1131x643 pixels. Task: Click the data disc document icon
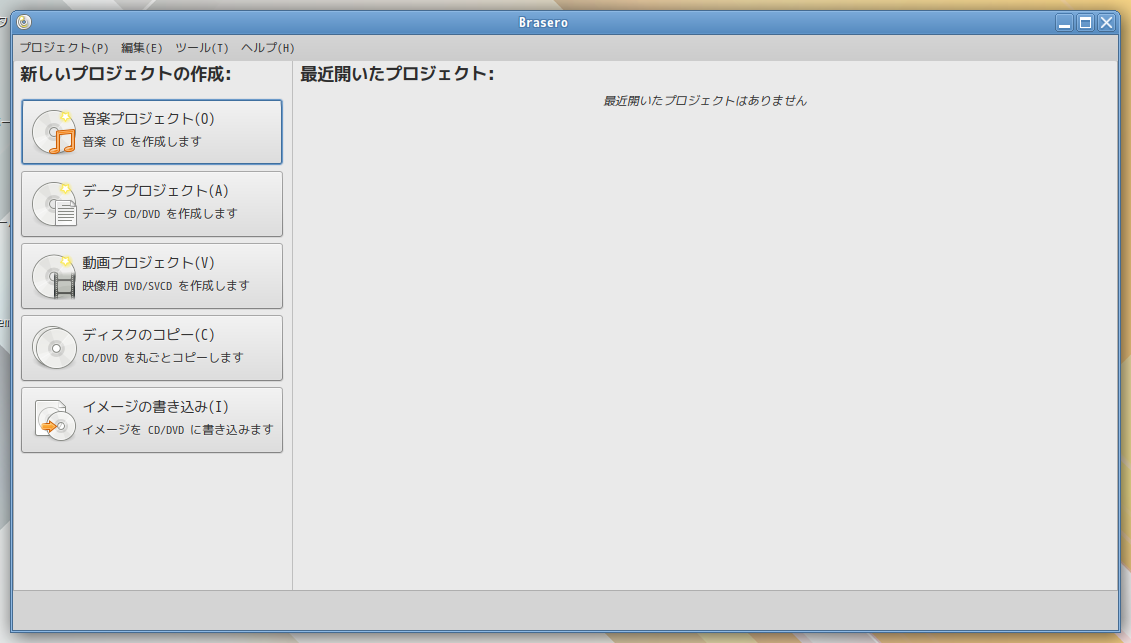tap(54, 204)
